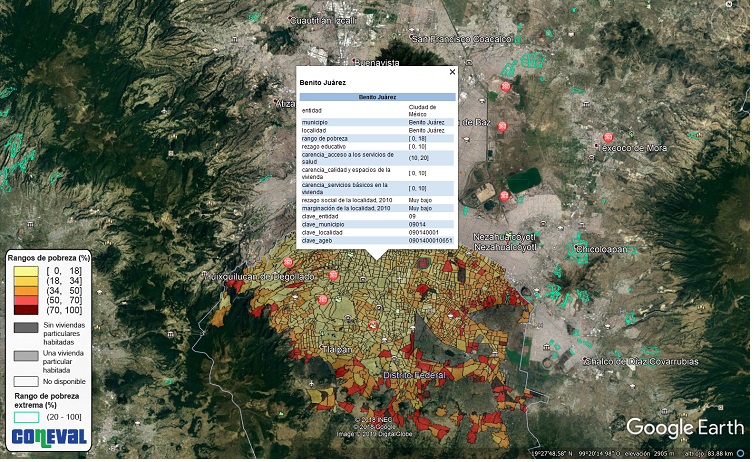Click red placemark beside the dark green lake
Image resolution: width=754 pixels, height=462 pixels.
point(505,196)
